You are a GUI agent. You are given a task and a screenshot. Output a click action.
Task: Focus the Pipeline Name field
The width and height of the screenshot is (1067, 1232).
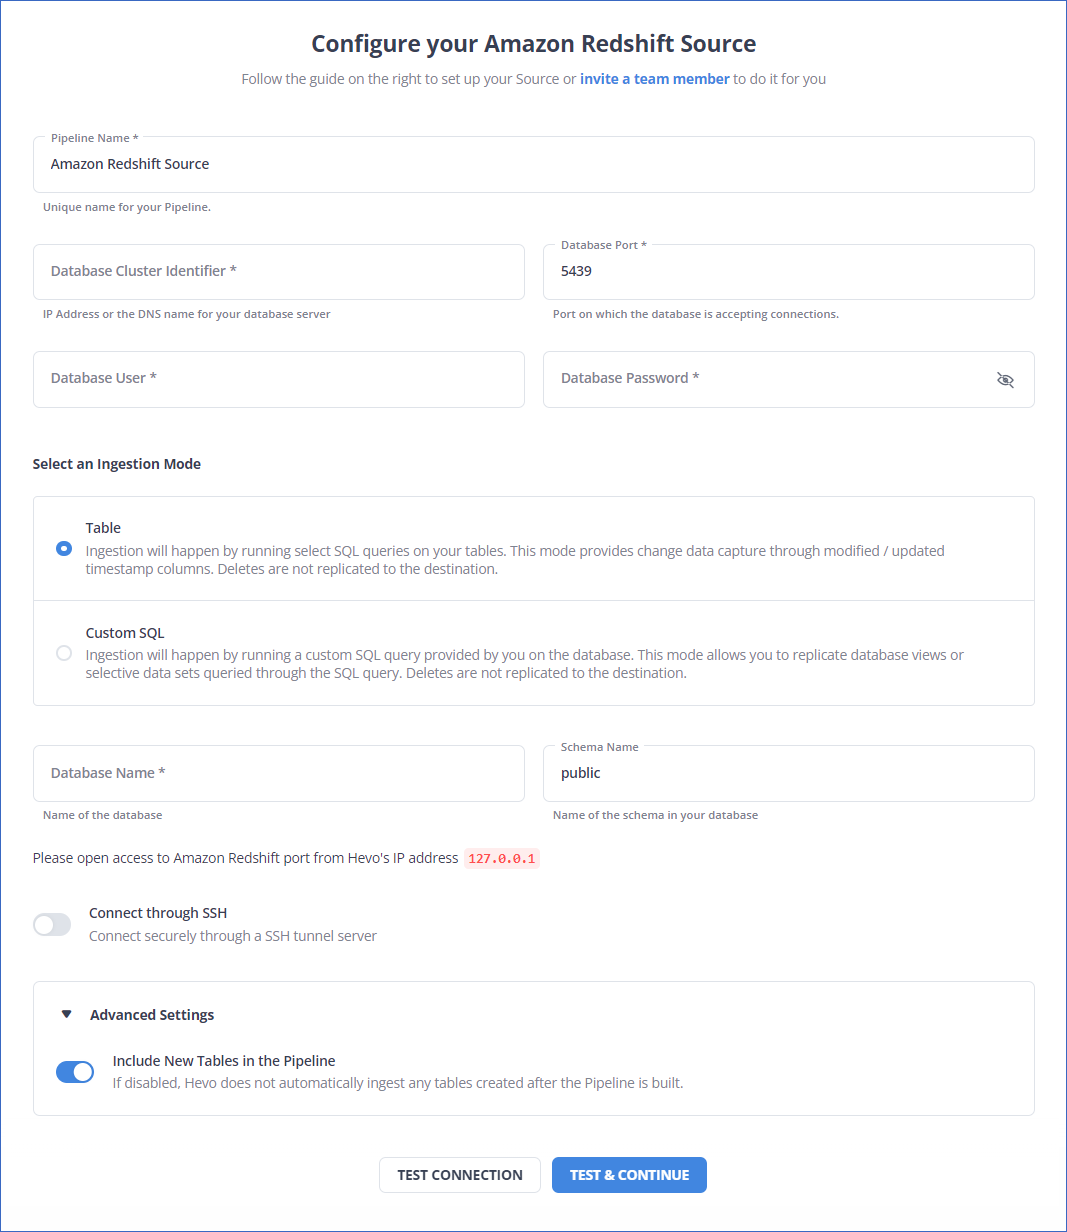534,164
